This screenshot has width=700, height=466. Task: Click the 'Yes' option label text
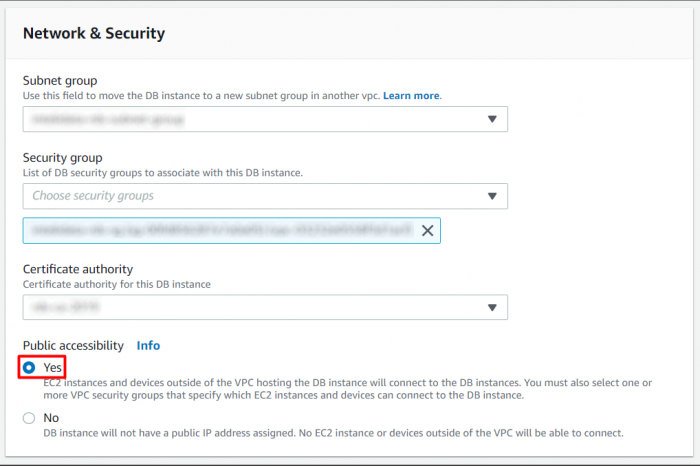coord(53,368)
